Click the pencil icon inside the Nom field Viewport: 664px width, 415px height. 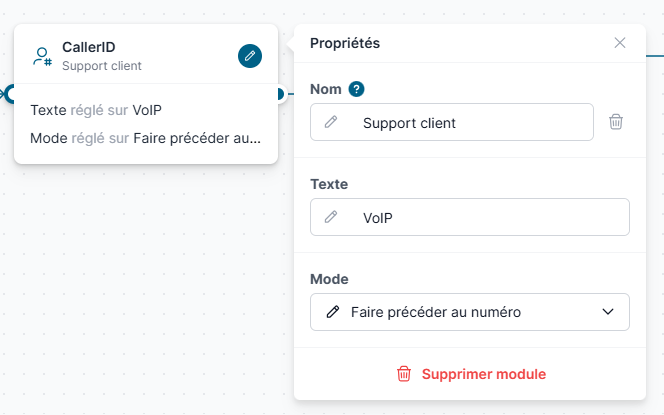click(x=331, y=122)
